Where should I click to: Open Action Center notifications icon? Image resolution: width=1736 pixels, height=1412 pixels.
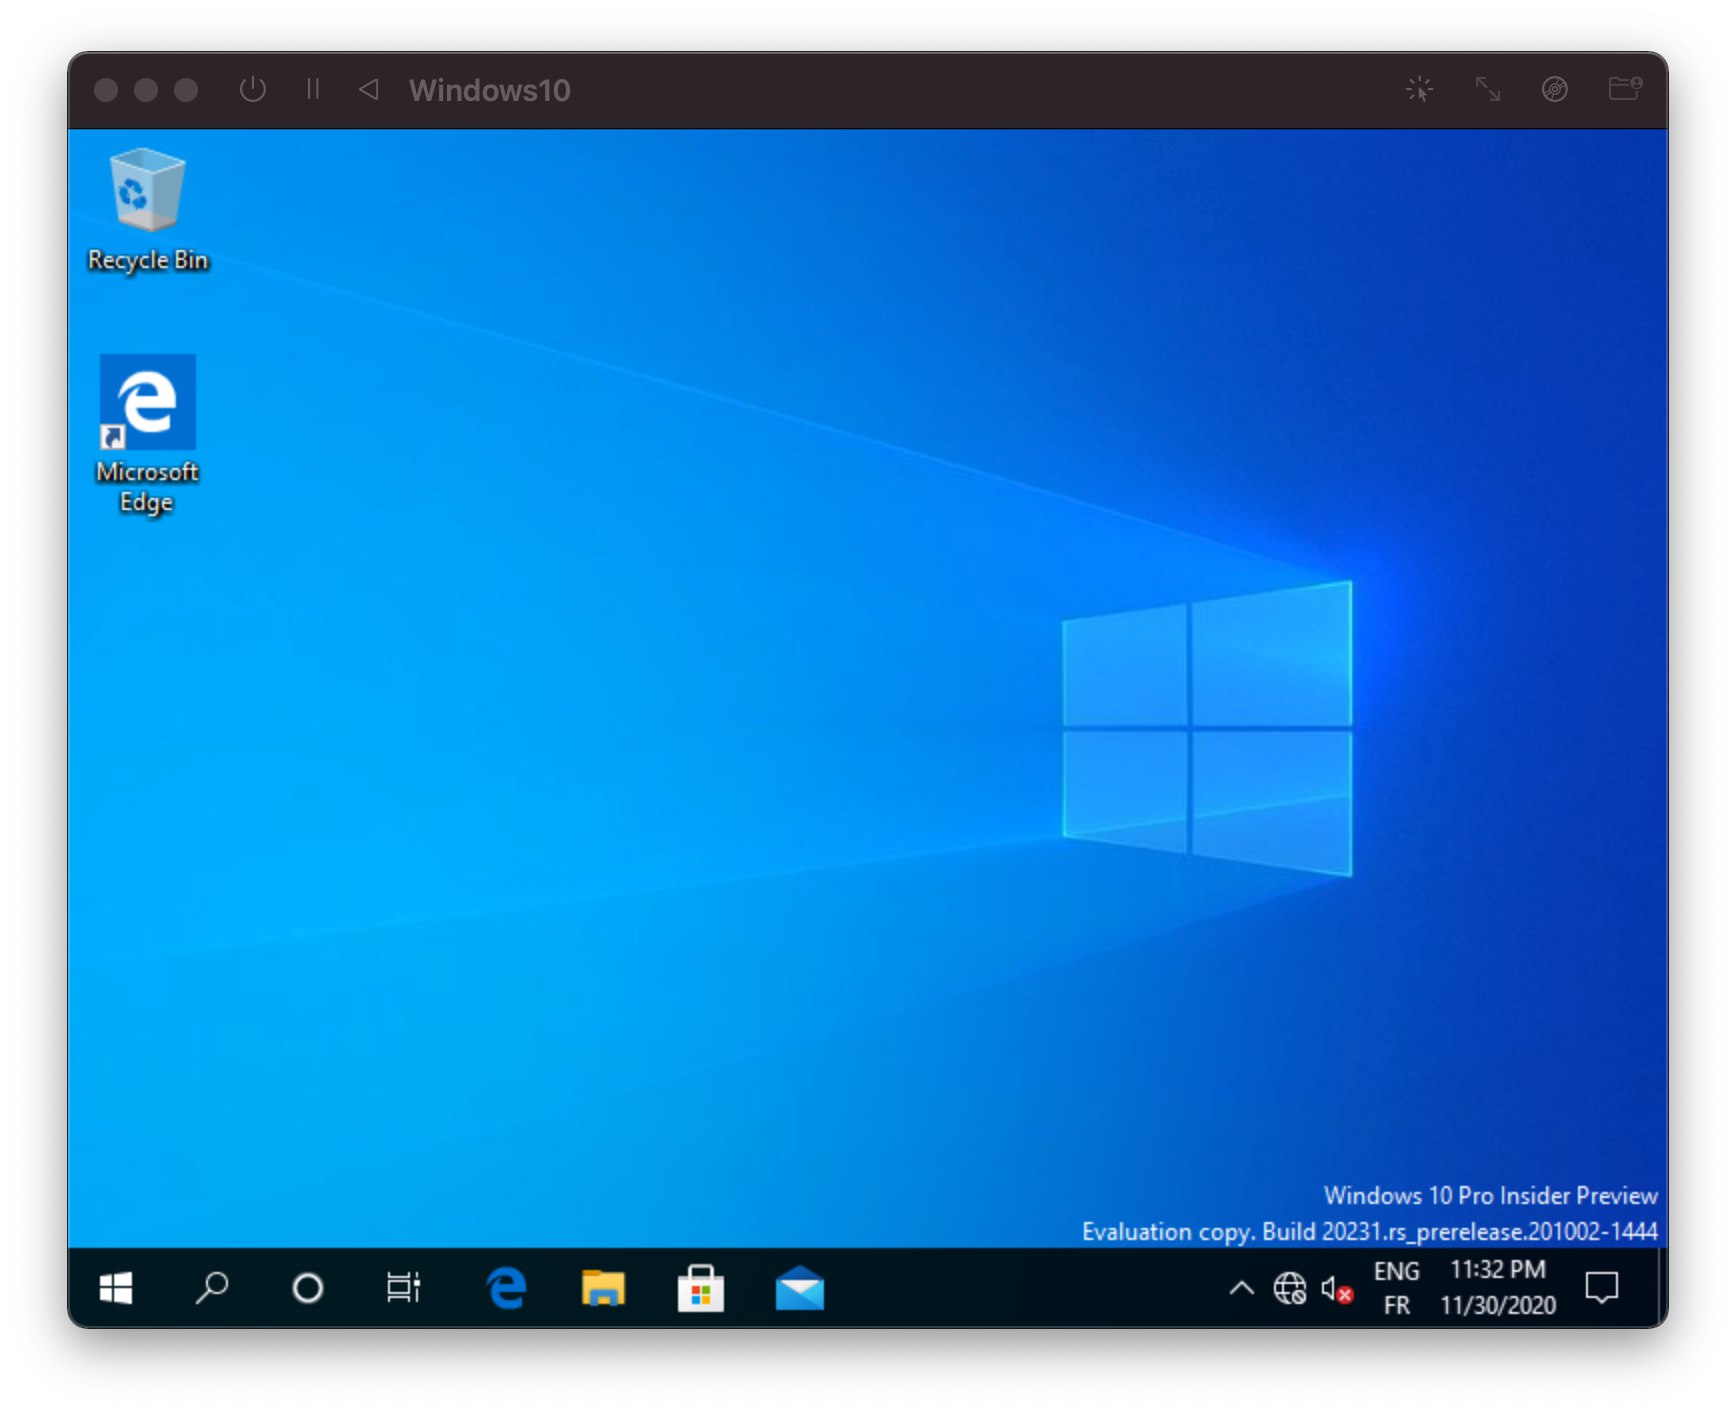(x=1602, y=1288)
